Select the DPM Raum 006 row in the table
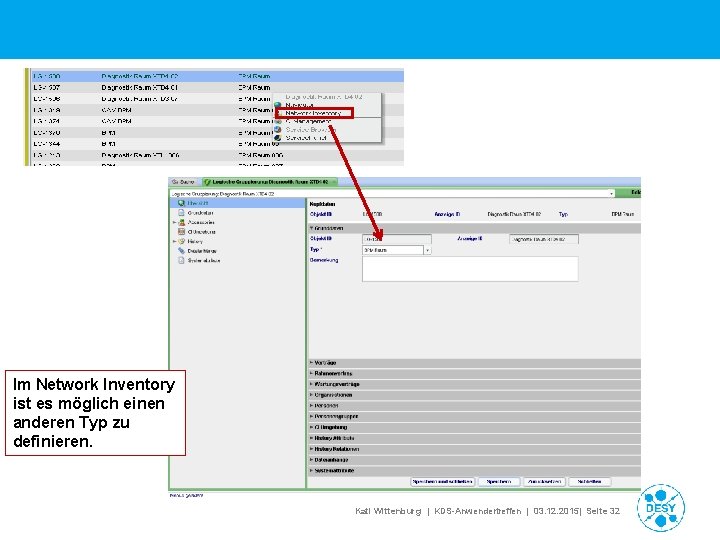The width and height of the screenshot is (720, 540). (x=217, y=155)
